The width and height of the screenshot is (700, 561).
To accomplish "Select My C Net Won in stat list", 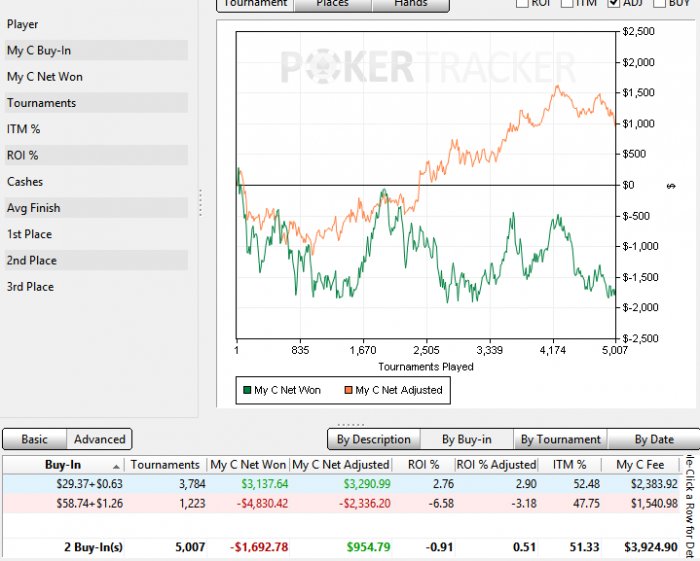I will tap(96, 77).
